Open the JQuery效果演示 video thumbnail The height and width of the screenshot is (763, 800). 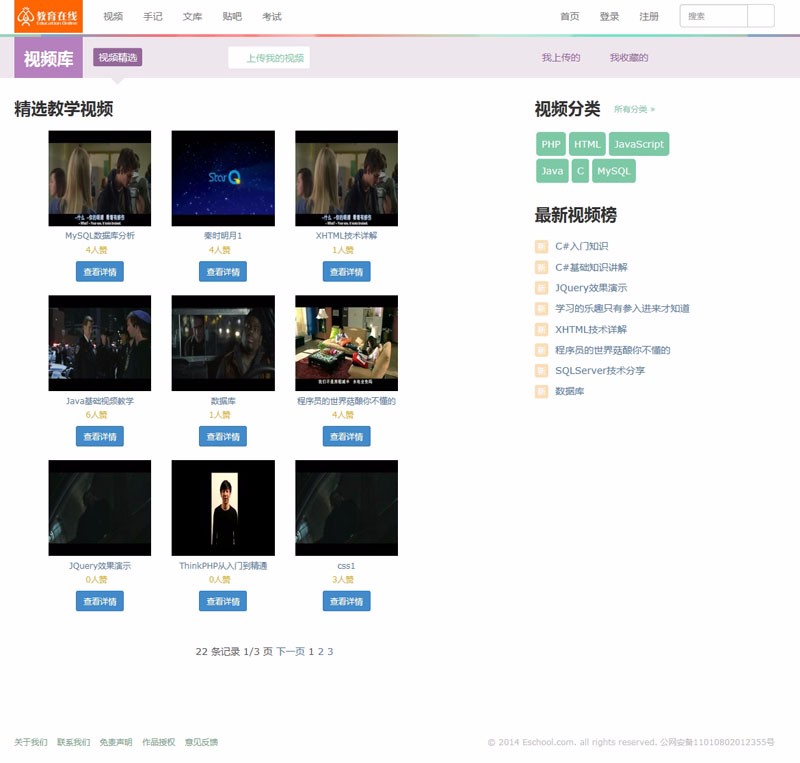99,508
